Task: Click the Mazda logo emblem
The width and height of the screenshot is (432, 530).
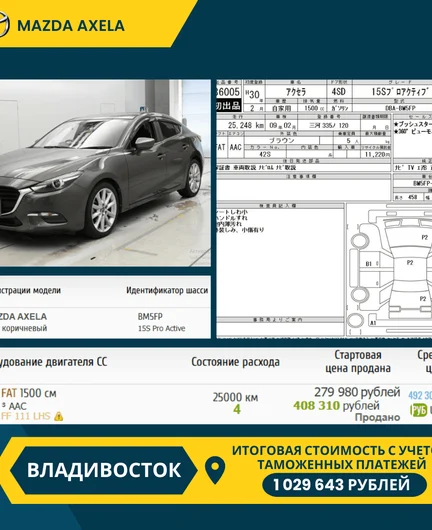Action: [x=4, y=25]
